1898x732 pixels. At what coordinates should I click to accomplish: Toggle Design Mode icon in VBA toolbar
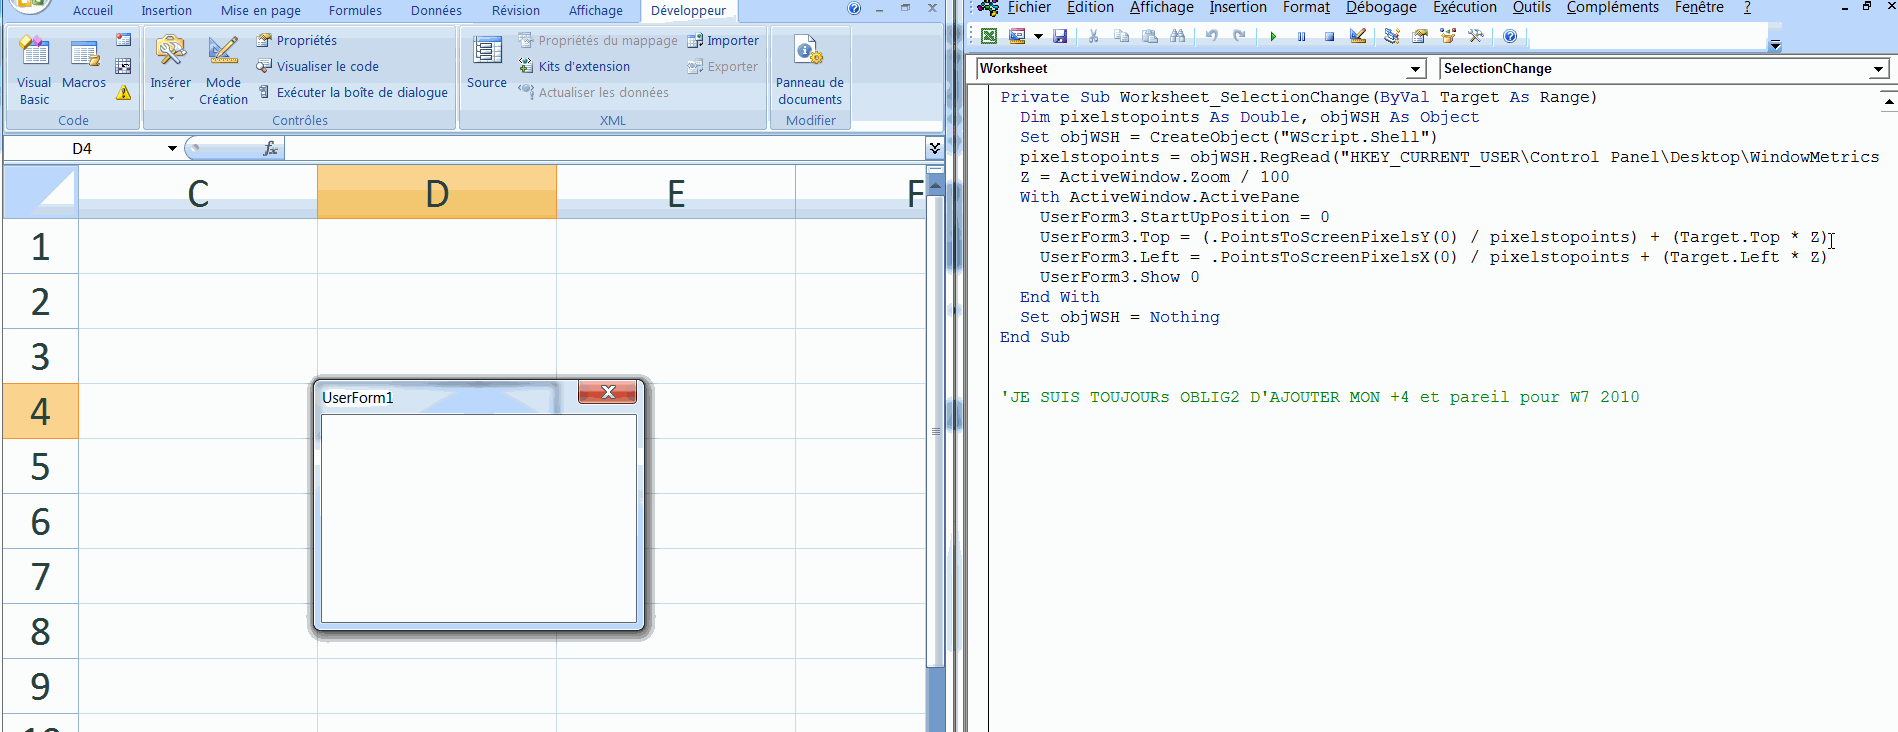pyautogui.click(x=1357, y=36)
